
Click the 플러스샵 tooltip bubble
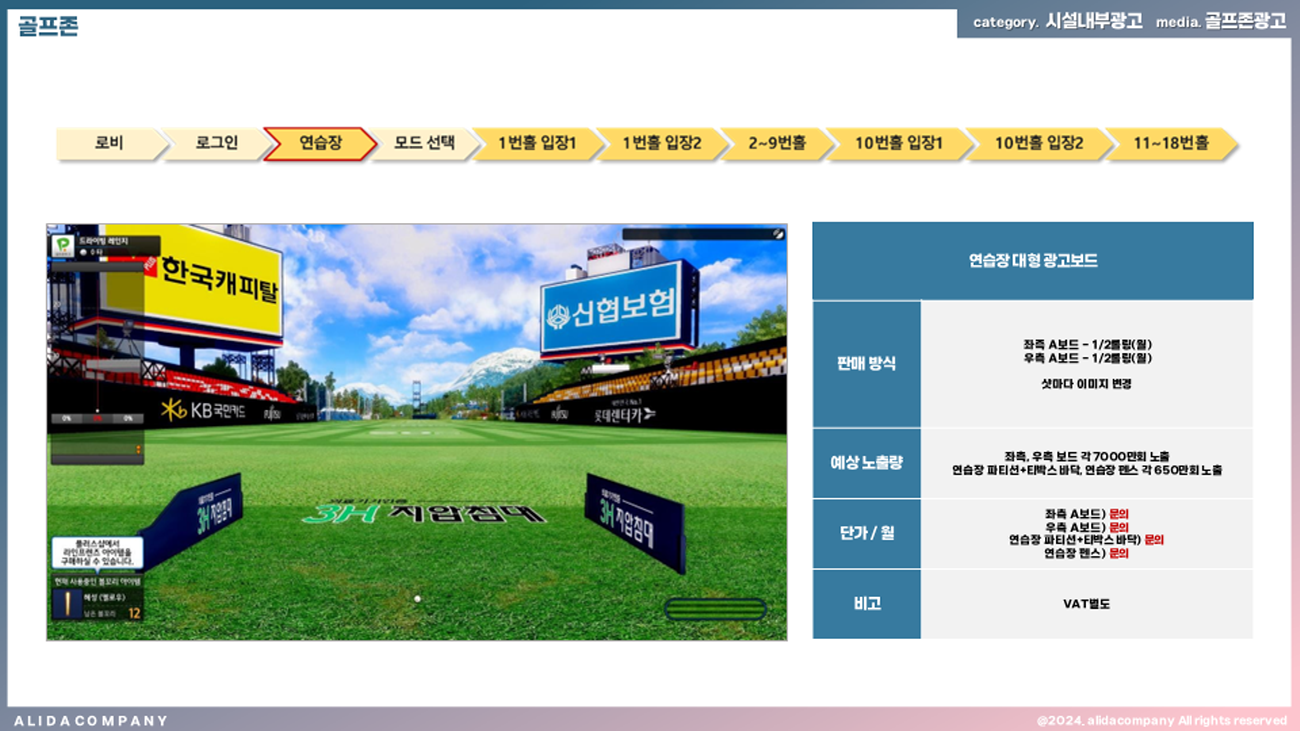click(x=97, y=553)
